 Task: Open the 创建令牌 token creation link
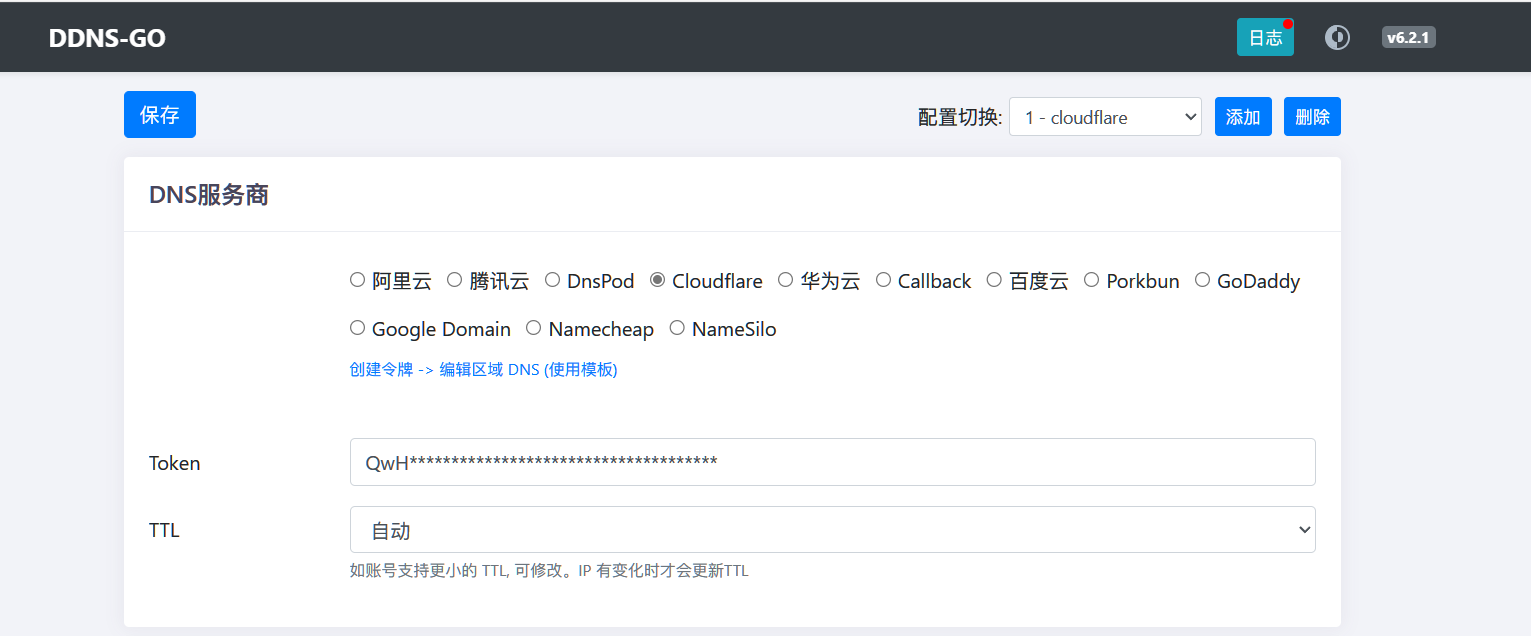(382, 369)
